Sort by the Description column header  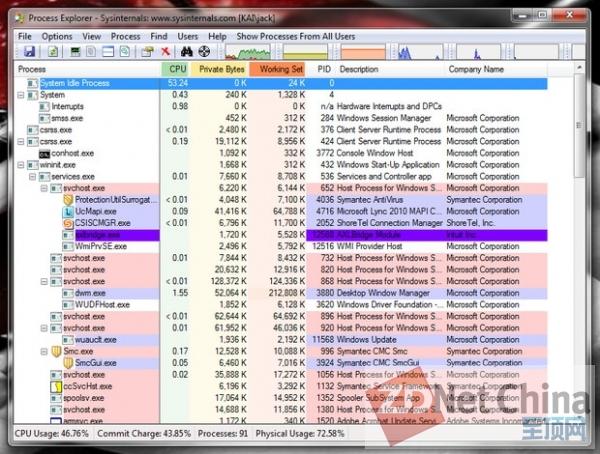[390, 69]
